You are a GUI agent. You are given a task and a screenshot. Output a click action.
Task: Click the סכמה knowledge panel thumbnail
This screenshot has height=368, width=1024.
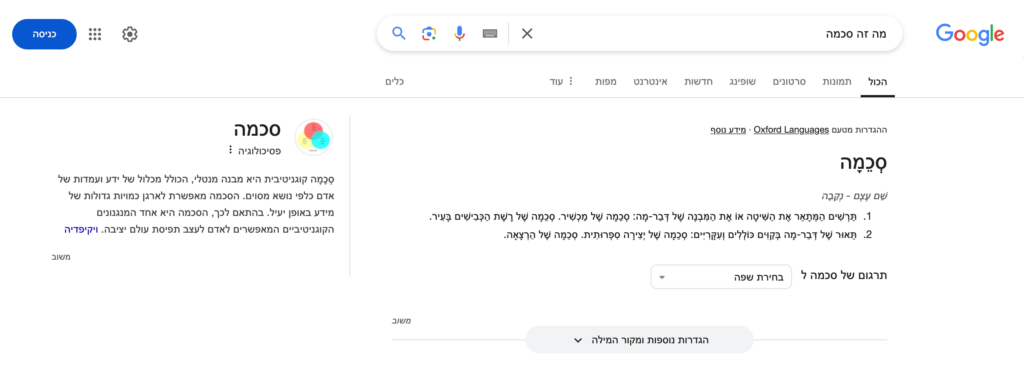(x=314, y=137)
